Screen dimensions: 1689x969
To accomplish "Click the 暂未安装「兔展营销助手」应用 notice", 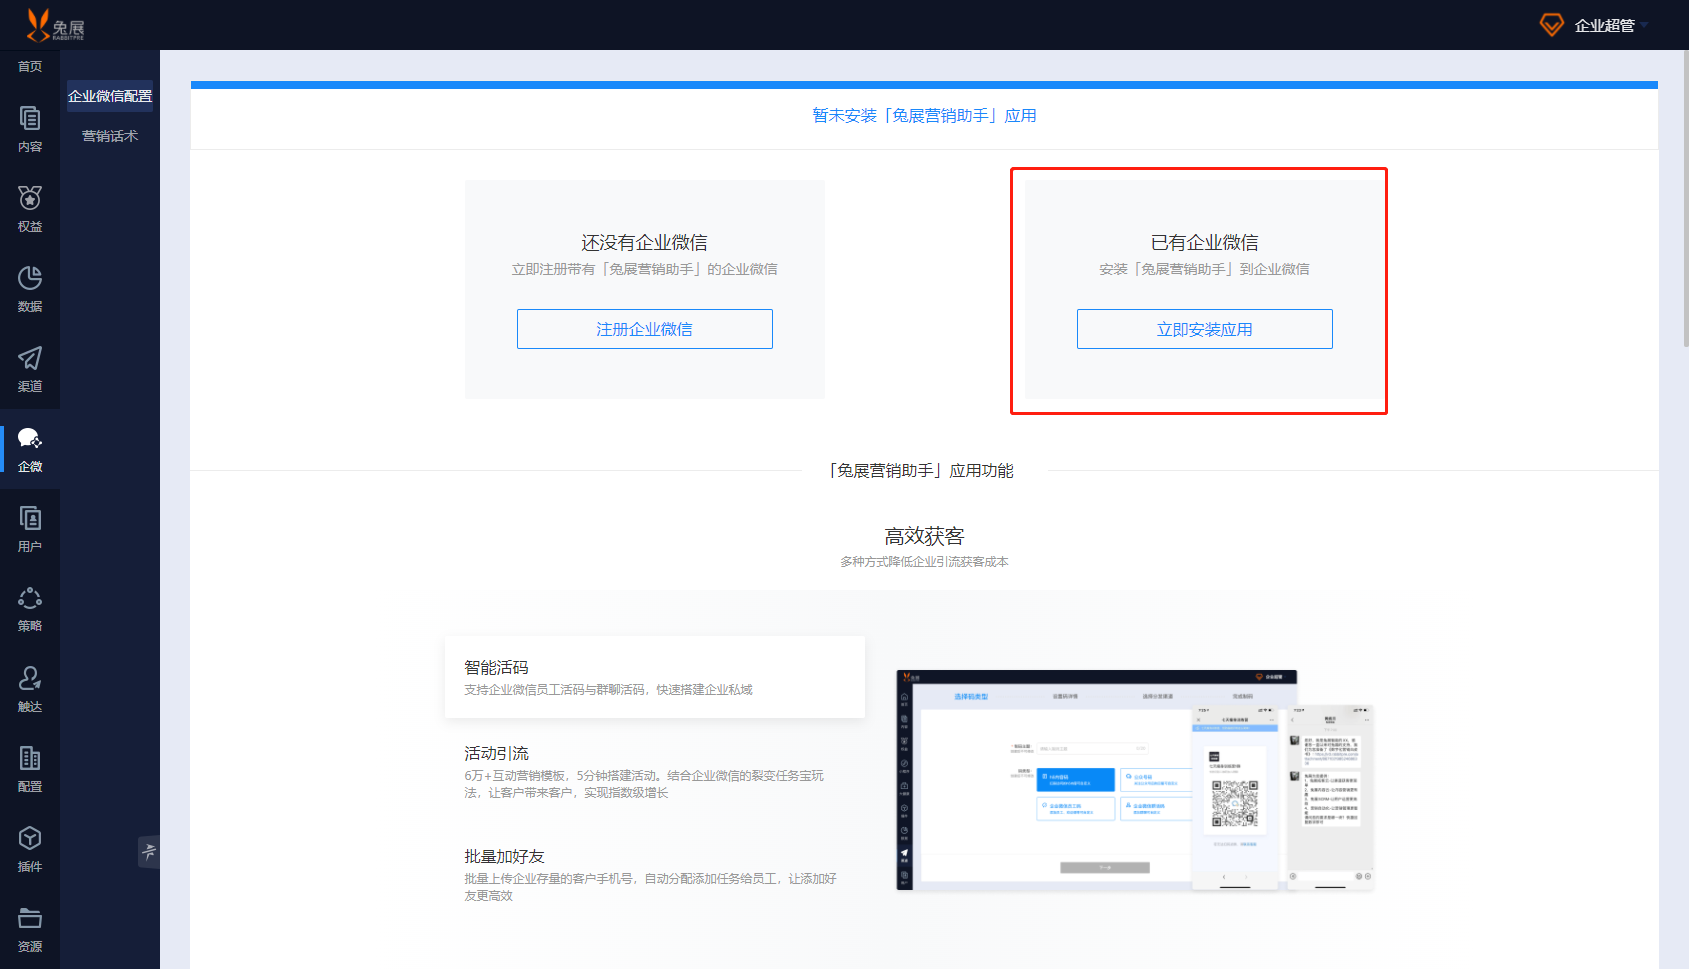I will point(924,116).
